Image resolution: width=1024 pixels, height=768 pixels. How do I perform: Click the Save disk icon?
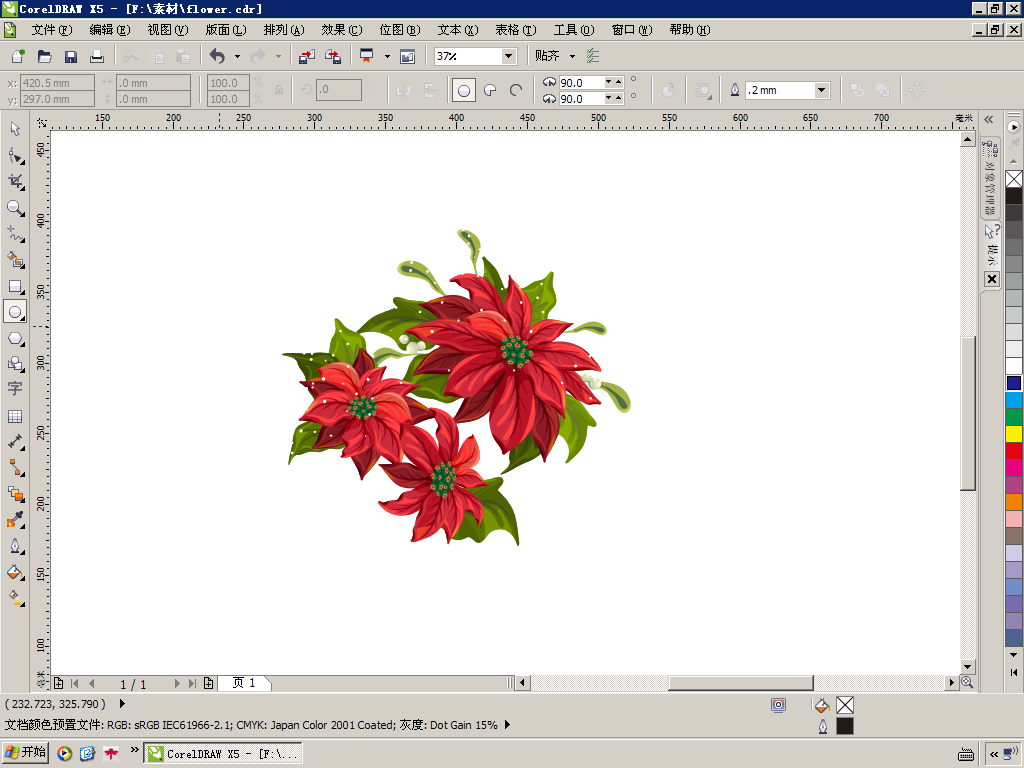71,57
